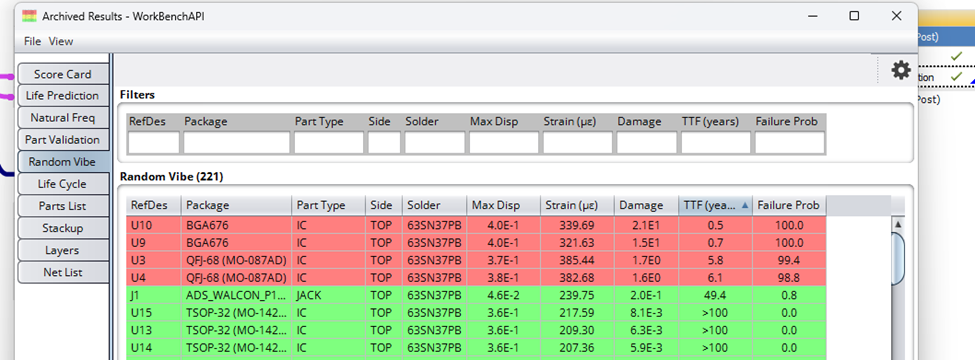Sort table by Damage column header

(x=647, y=205)
